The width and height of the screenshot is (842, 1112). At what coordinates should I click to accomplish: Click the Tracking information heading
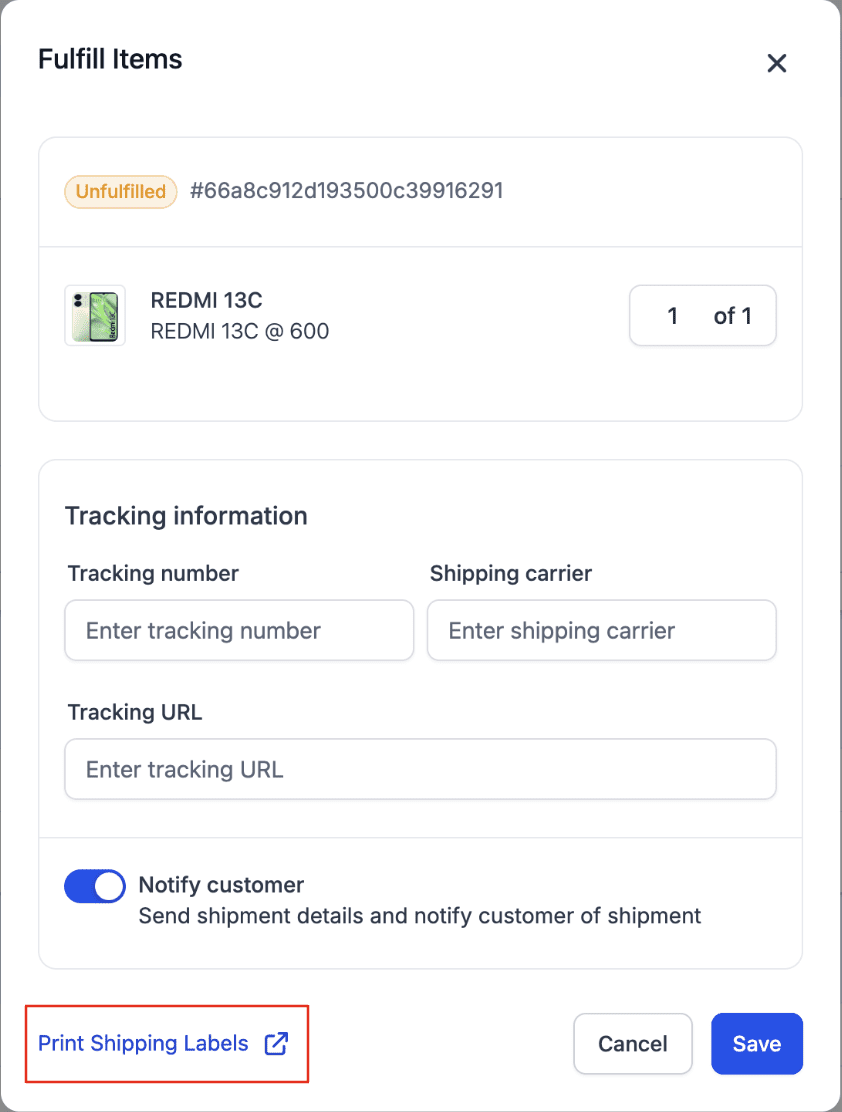pos(186,516)
